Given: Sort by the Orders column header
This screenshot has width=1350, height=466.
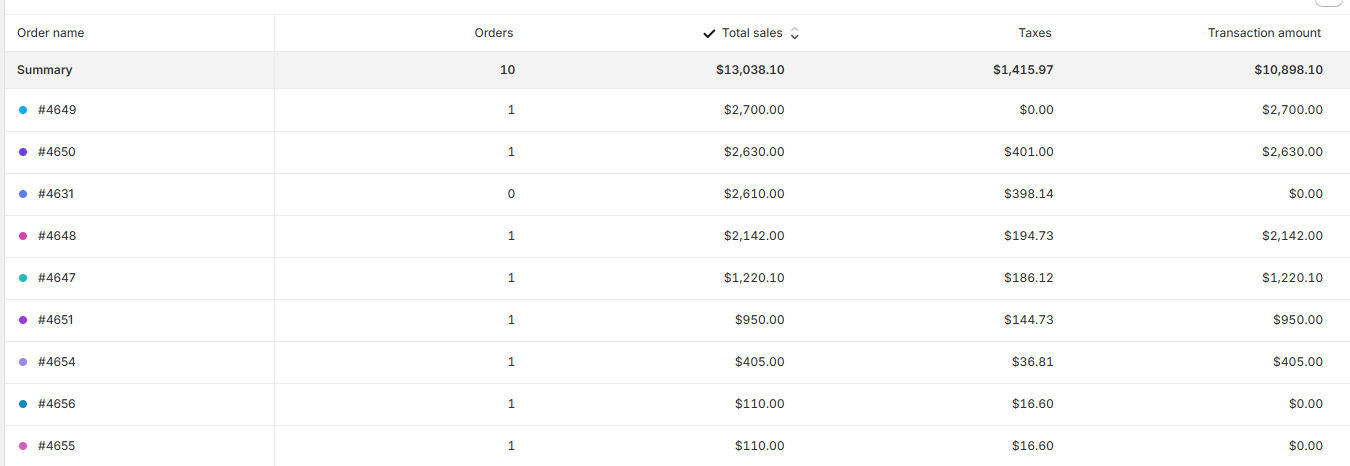Looking at the screenshot, I should point(493,33).
